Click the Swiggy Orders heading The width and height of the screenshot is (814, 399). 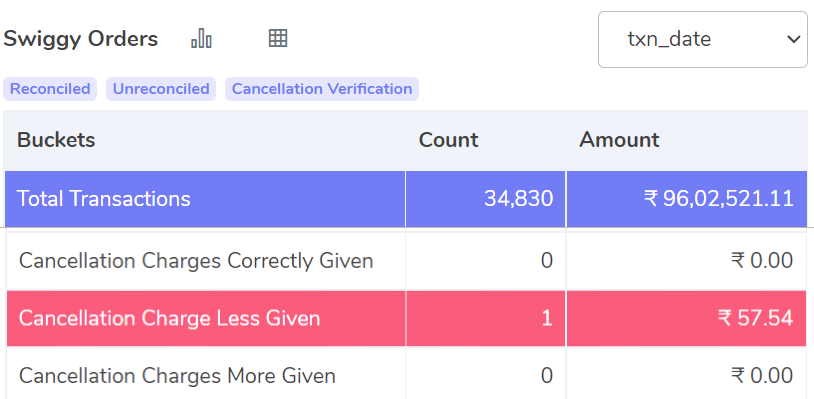80,39
